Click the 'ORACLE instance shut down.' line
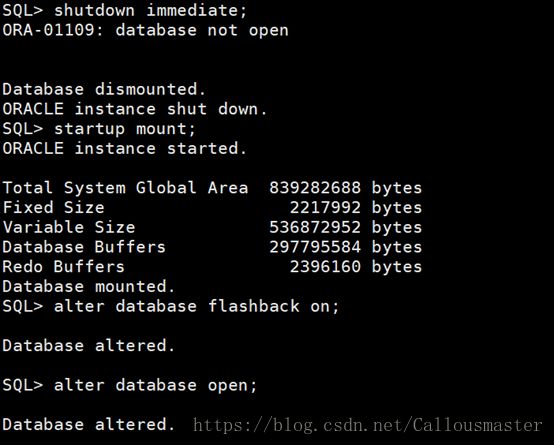This screenshot has height=445, width=554. (135, 109)
